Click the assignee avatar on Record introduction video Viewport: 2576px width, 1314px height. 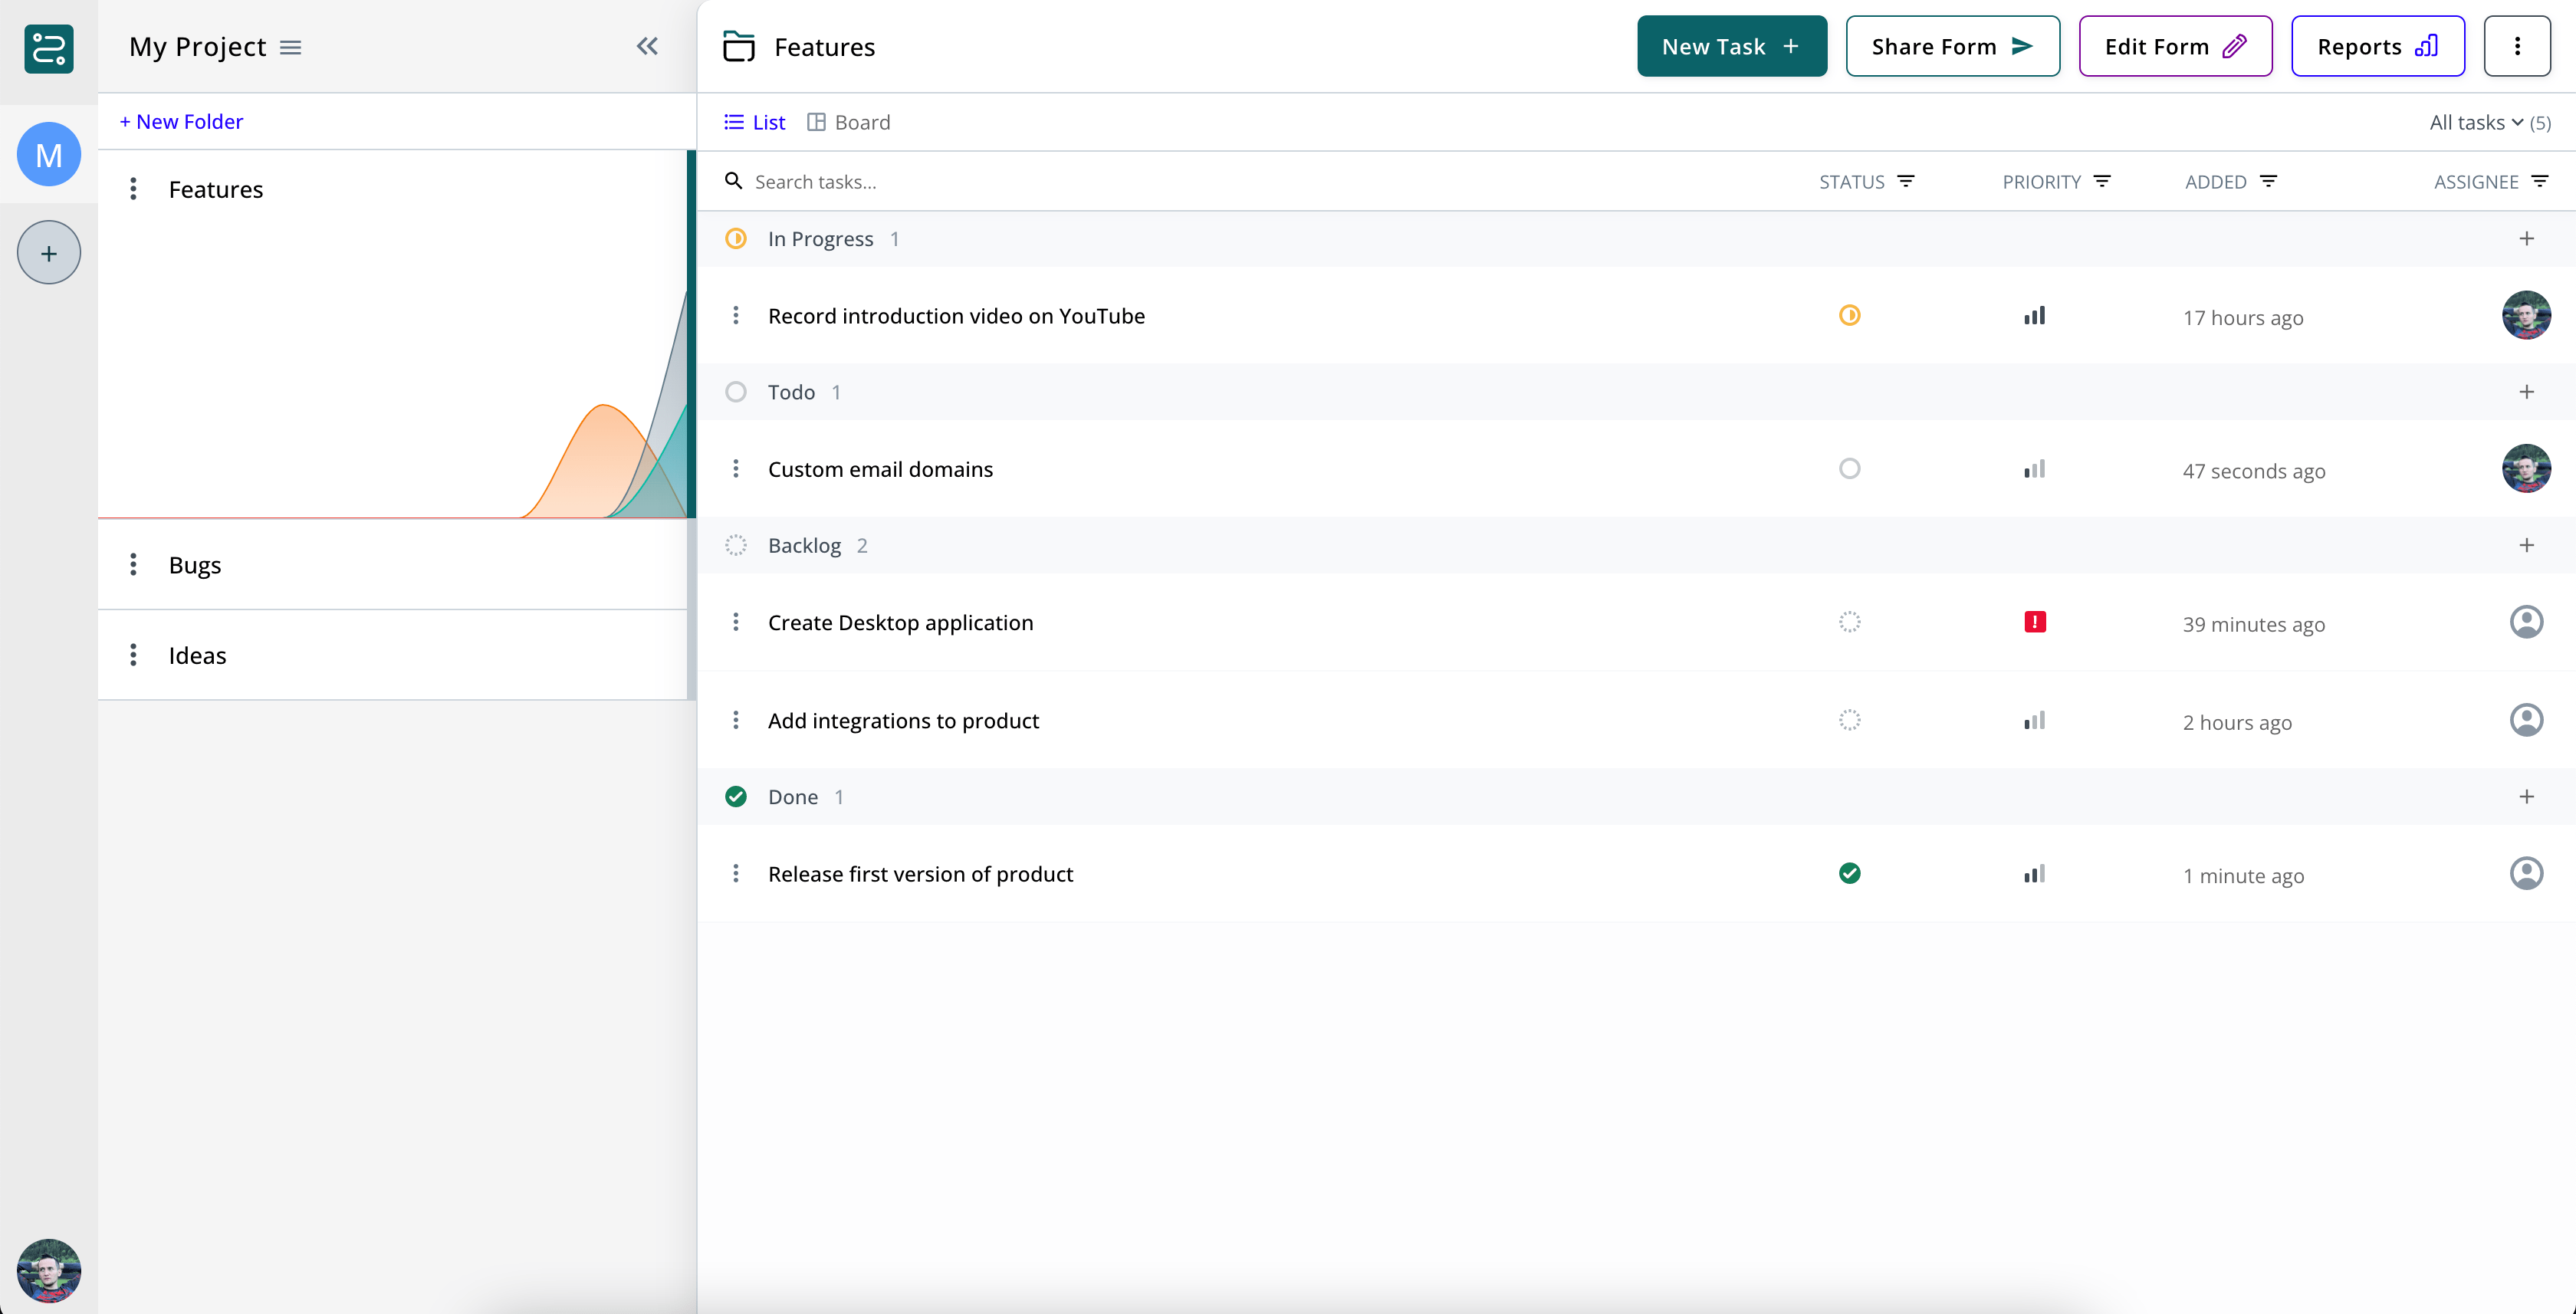tap(2526, 315)
